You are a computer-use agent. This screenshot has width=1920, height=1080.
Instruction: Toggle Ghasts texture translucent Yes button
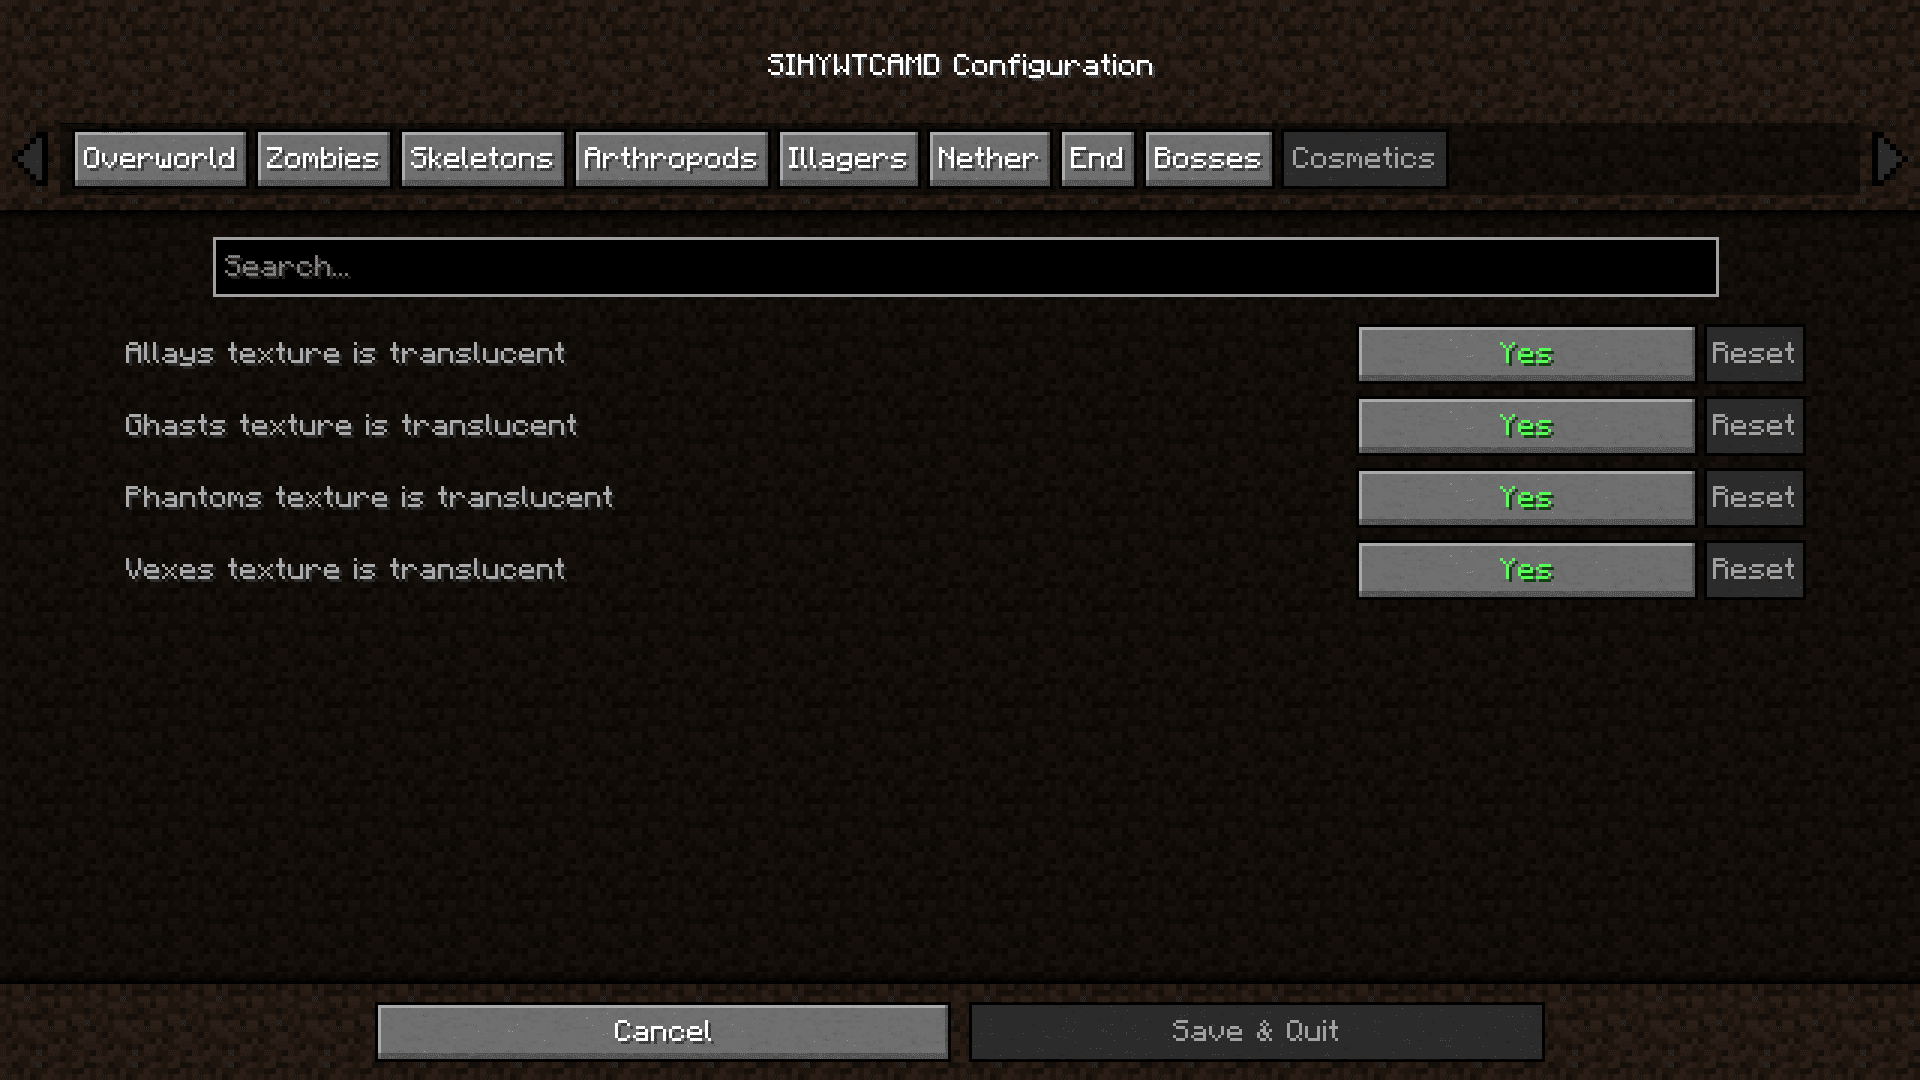click(1526, 425)
